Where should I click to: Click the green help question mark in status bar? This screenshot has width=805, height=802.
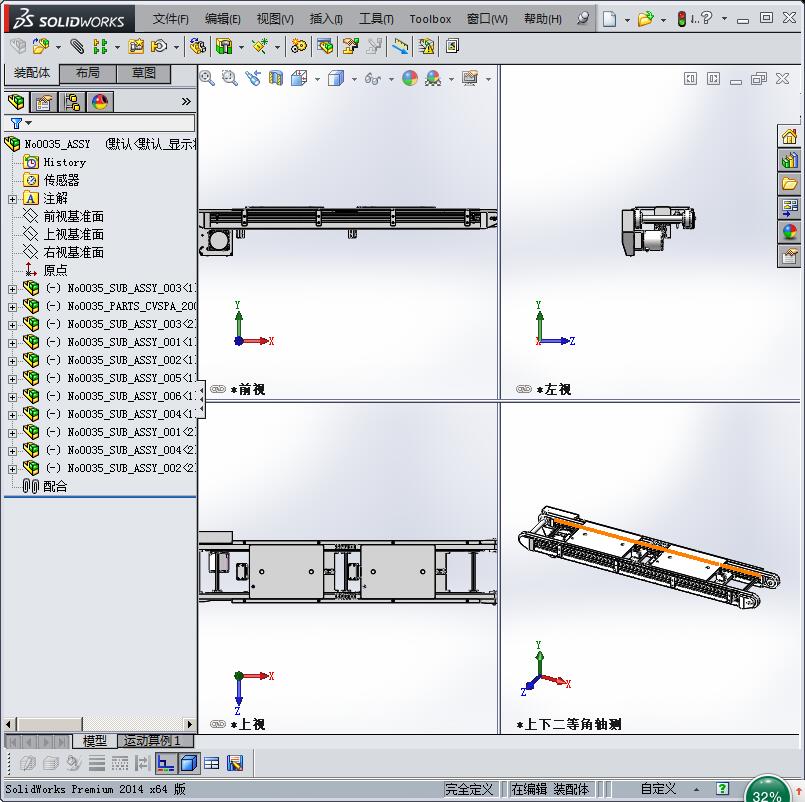(x=722, y=788)
